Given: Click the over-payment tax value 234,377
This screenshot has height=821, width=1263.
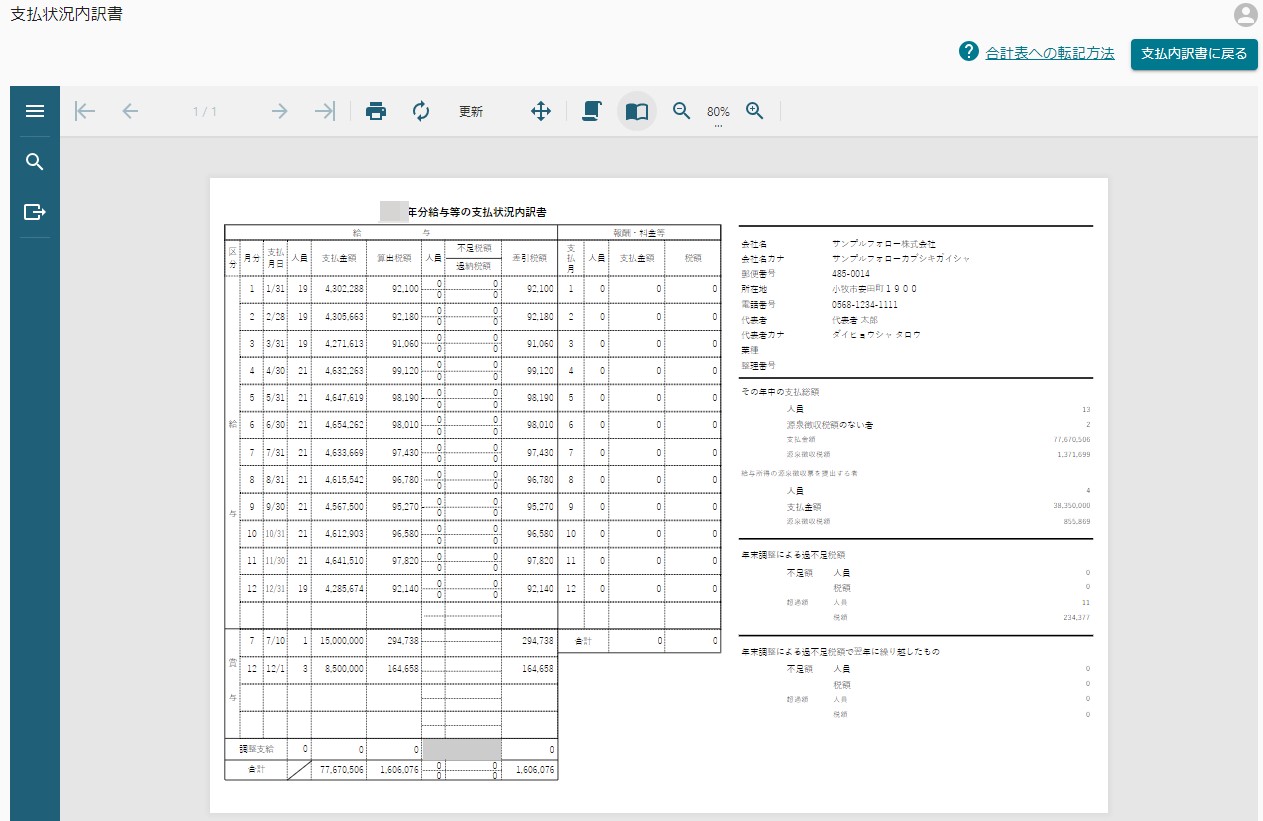Looking at the screenshot, I should [1078, 617].
